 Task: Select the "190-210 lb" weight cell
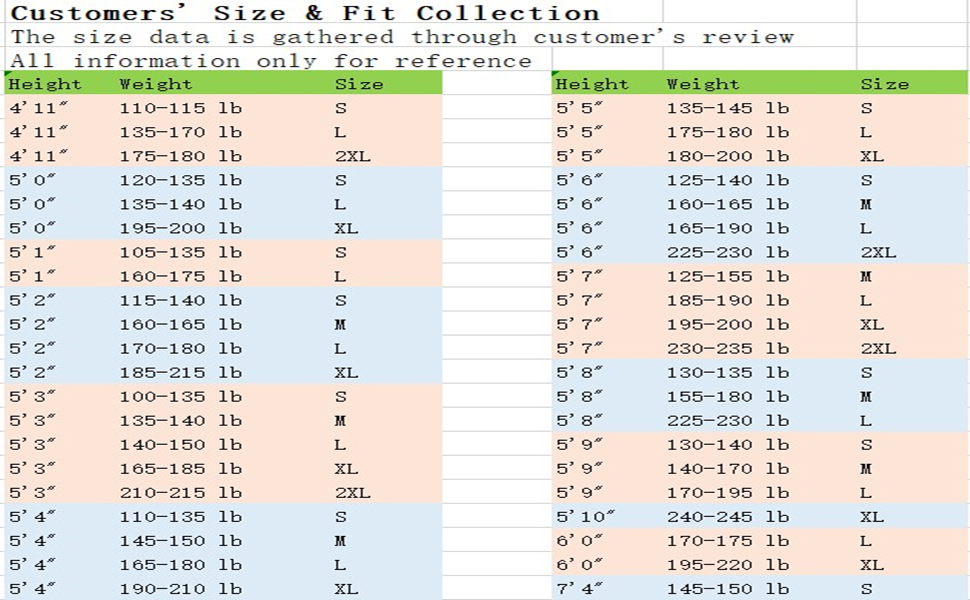coord(181,588)
